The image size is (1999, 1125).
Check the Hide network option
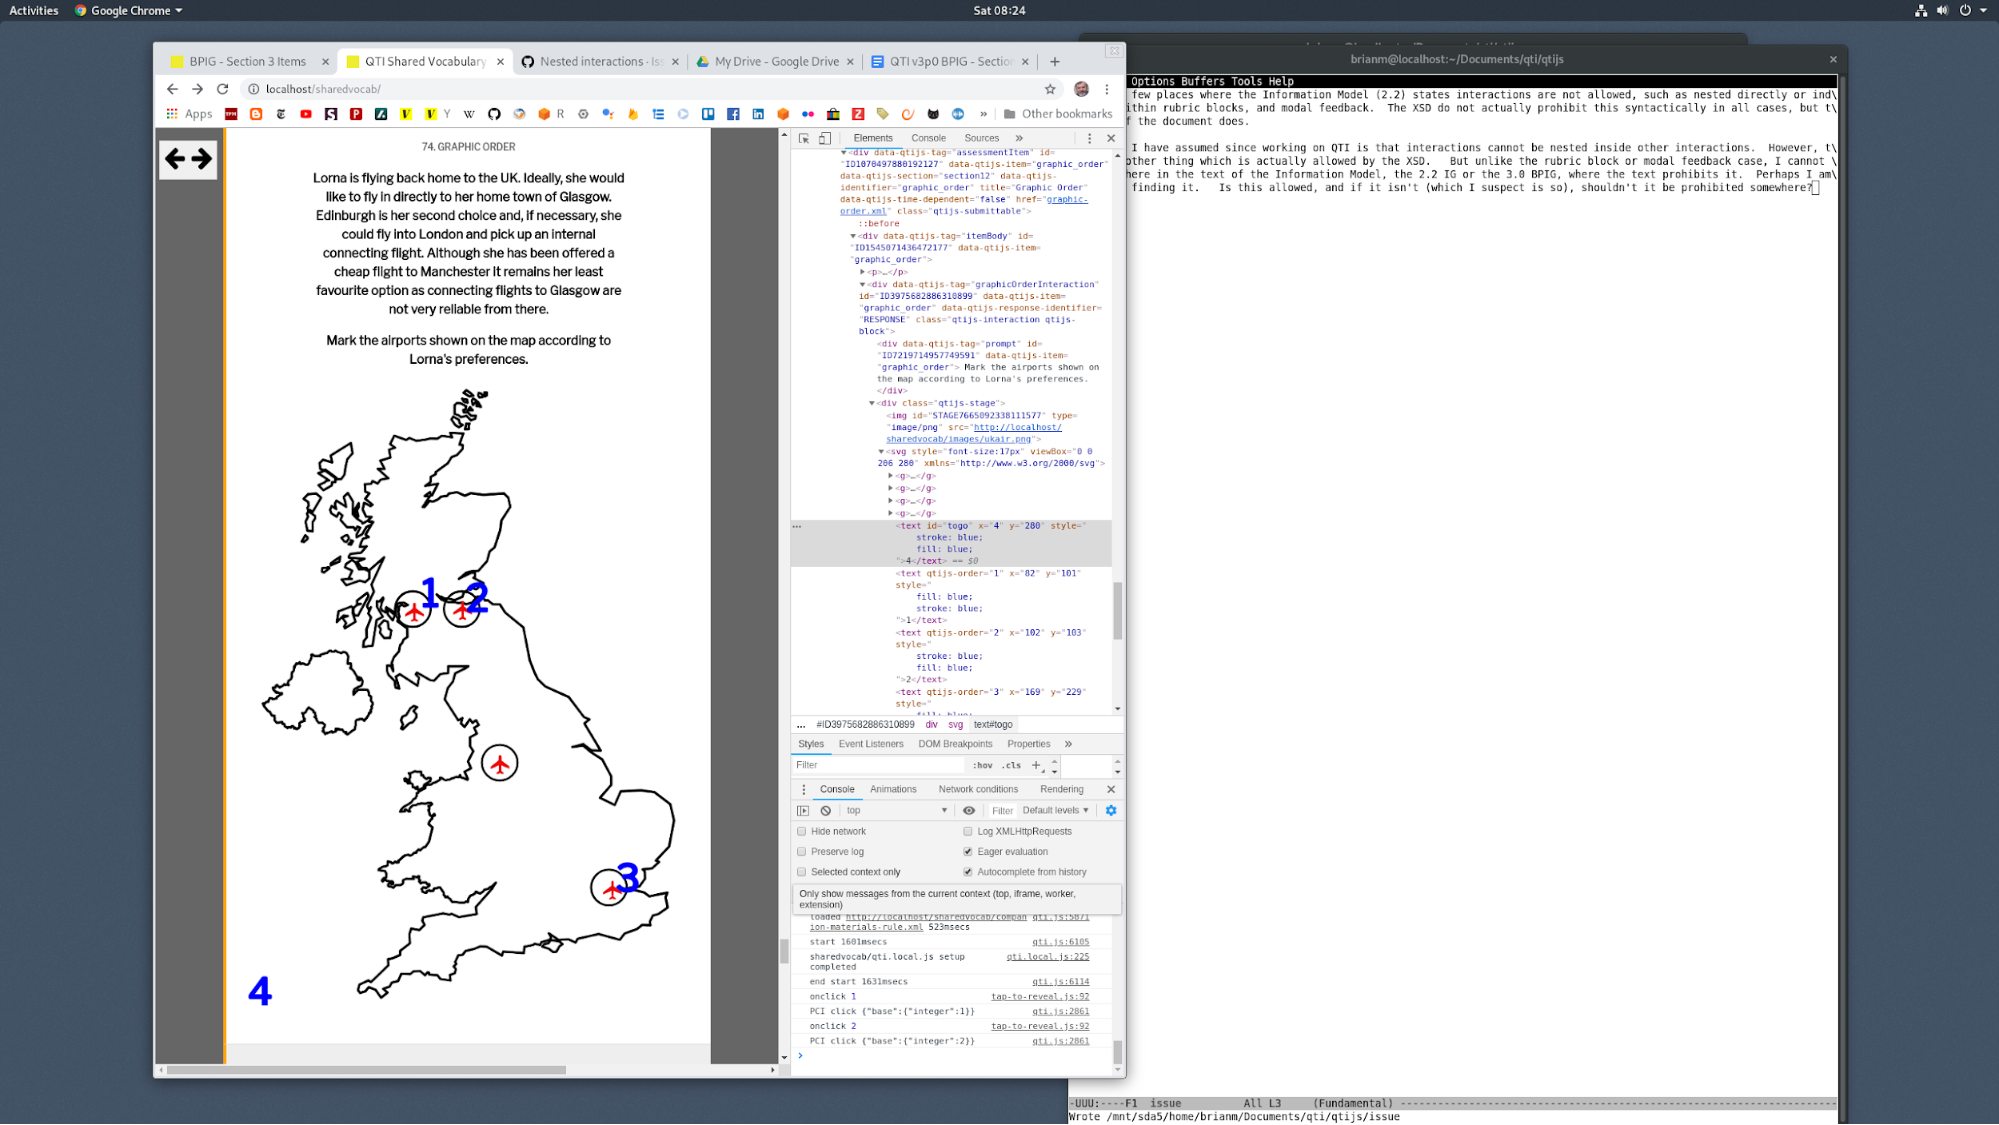pyautogui.click(x=802, y=832)
